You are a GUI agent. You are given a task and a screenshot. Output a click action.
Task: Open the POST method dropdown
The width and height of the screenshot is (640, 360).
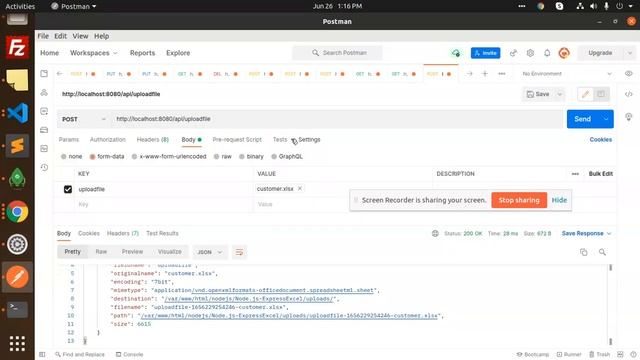[x=84, y=119]
